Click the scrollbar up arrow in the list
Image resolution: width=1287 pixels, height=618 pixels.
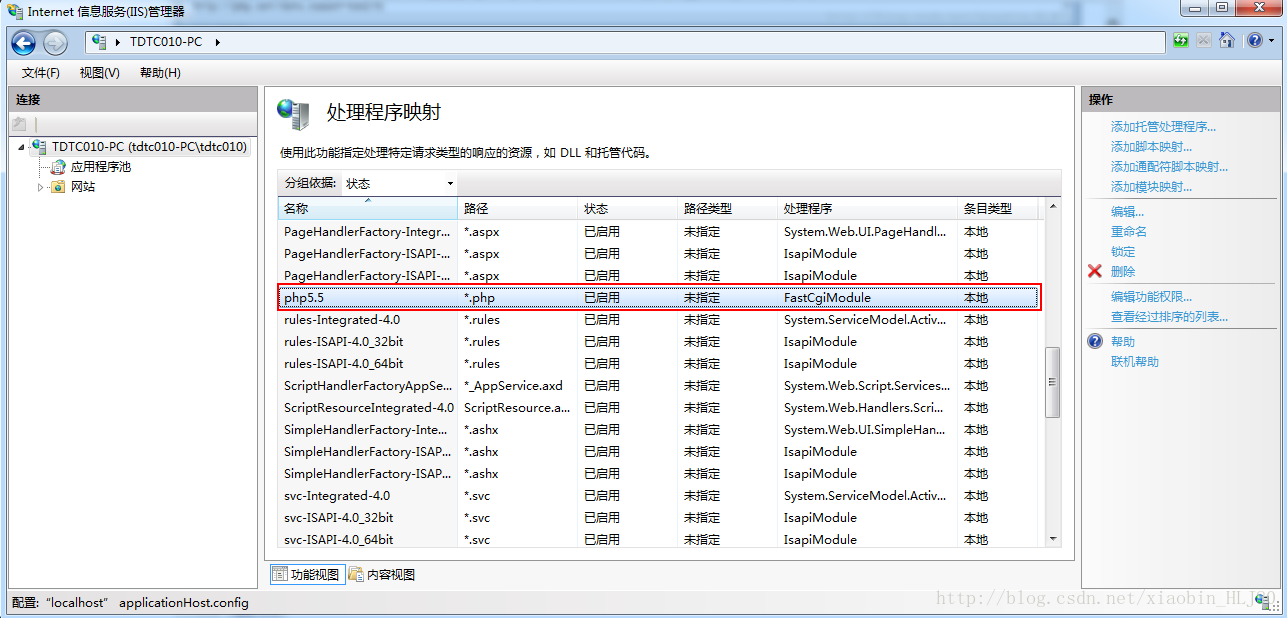click(1051, 207)
